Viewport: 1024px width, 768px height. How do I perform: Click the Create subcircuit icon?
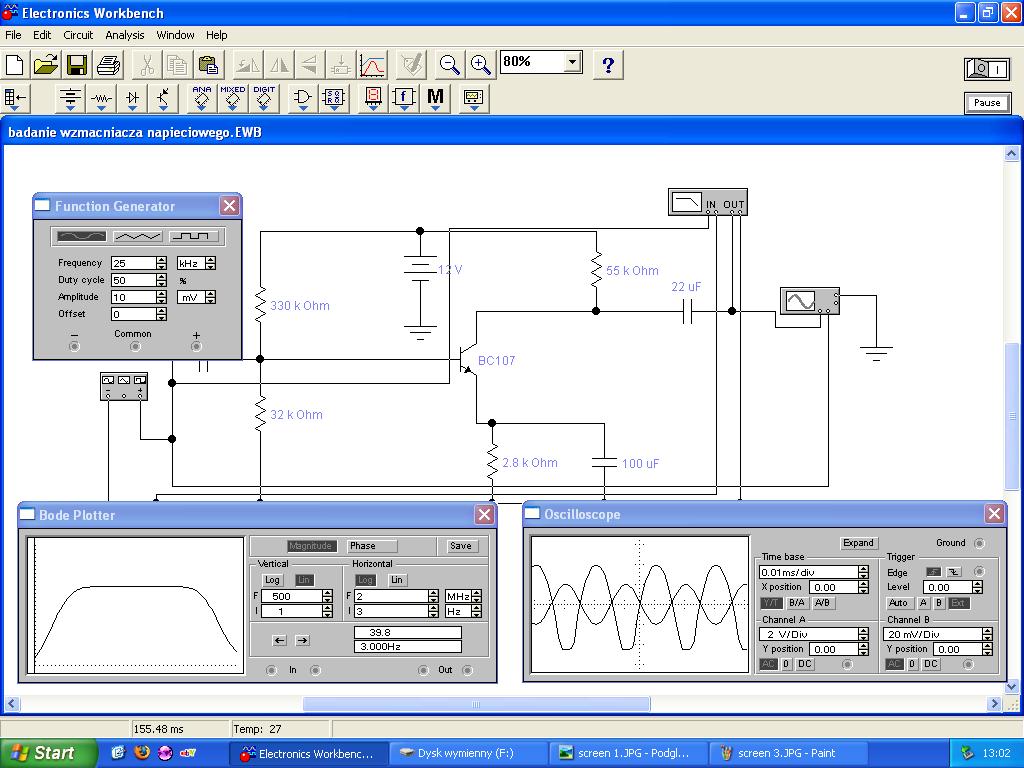(340, 65)
